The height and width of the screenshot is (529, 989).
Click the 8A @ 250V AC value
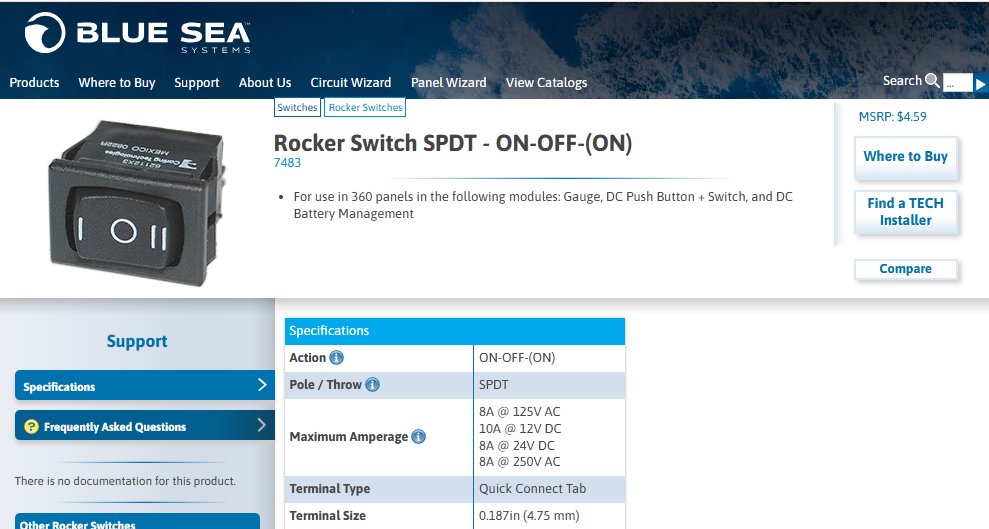pos(519,462)
